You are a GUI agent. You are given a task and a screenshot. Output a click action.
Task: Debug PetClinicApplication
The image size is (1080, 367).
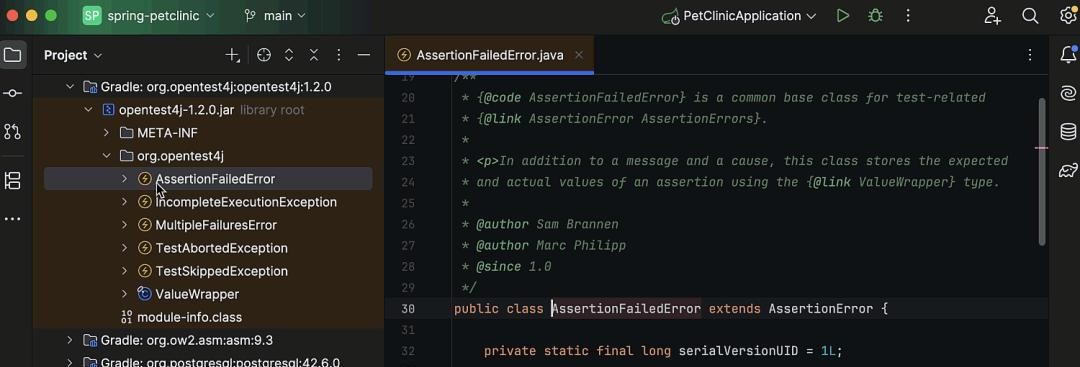coord(875,15)
